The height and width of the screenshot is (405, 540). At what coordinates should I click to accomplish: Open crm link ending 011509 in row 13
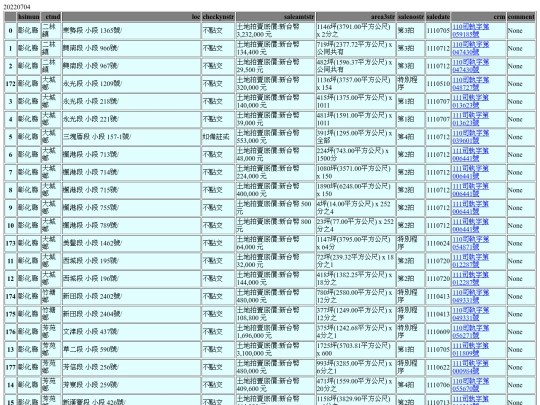pyautogui.click(x=470, y=350)
